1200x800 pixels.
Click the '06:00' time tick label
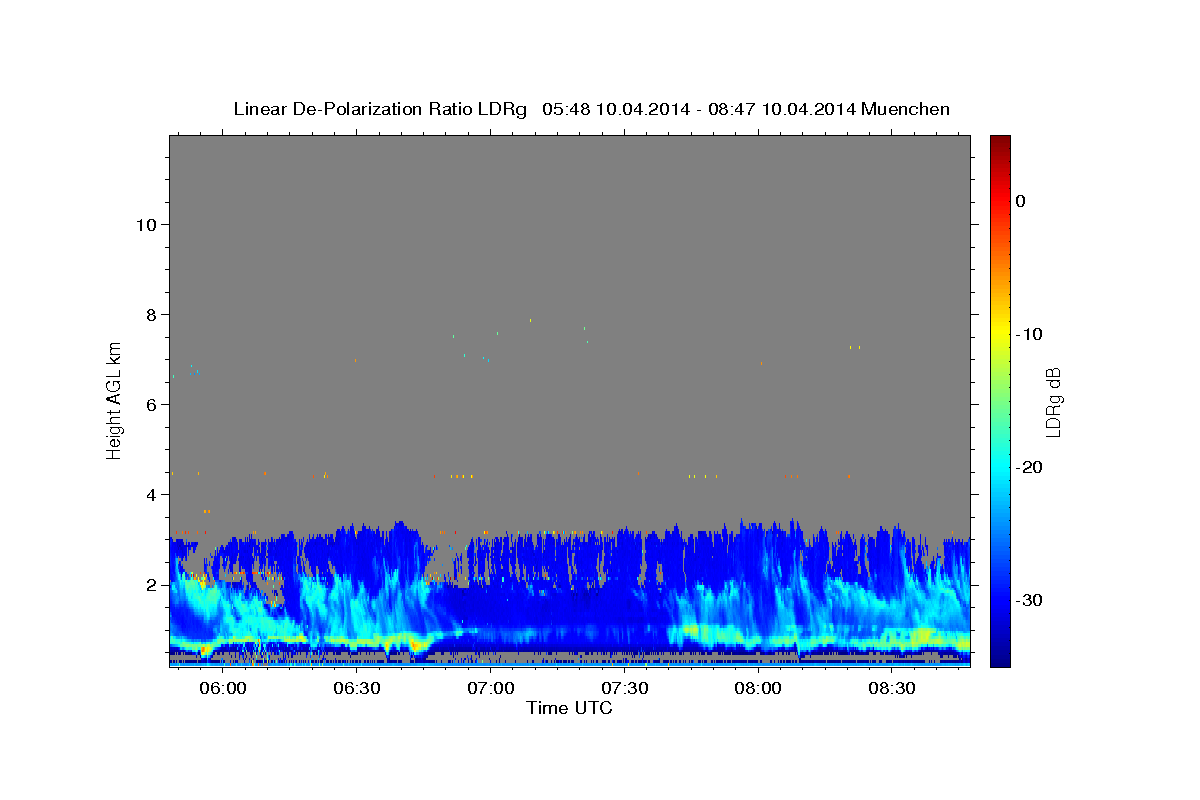tap(223, 689)
